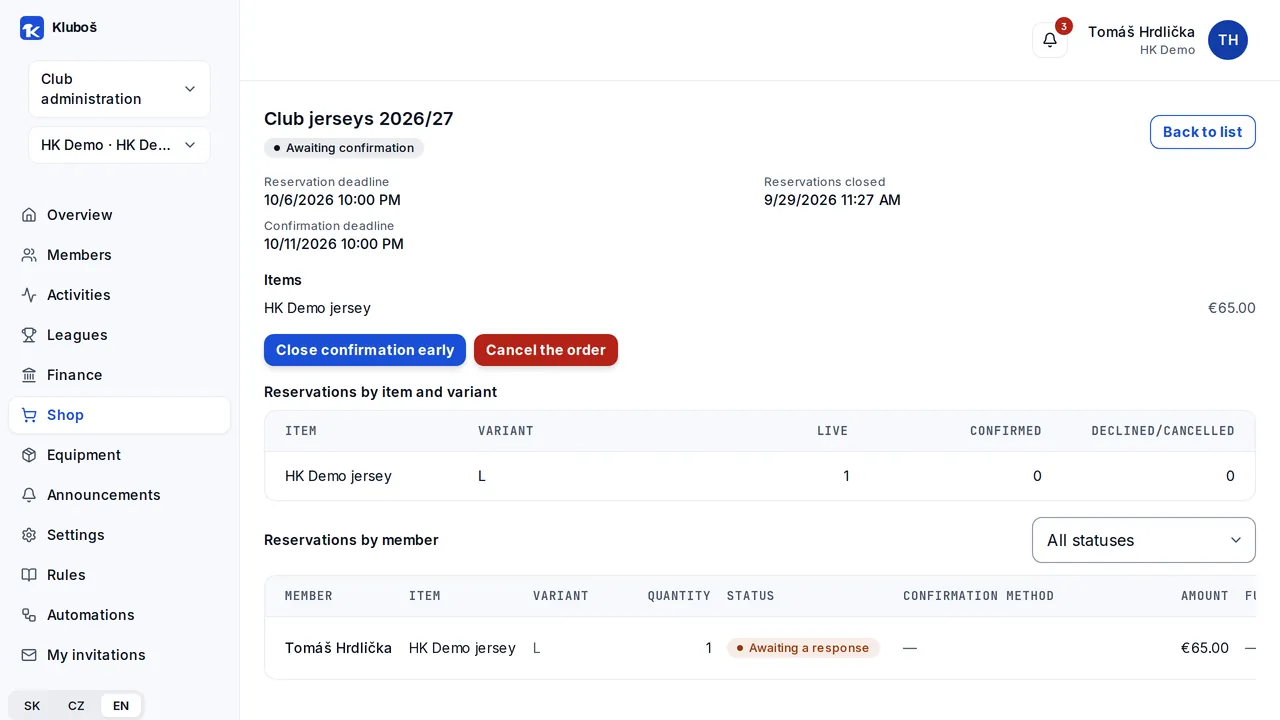Click the Shop cart icon
The width and height of the screenshot is (1280, 720).
pyautogui.click(x=29, y=415)
